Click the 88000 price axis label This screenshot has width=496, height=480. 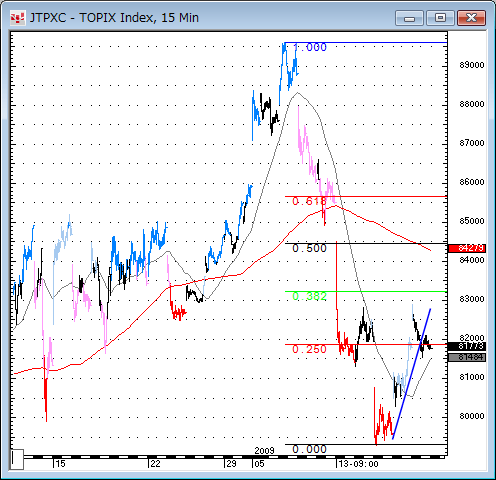point(472,104)
